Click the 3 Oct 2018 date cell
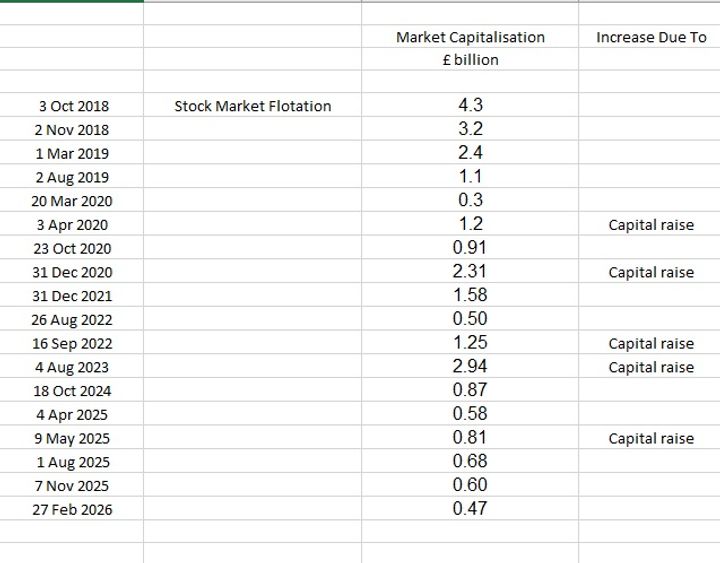This screenshot has height=563, width=720. [x=73, y=106]
